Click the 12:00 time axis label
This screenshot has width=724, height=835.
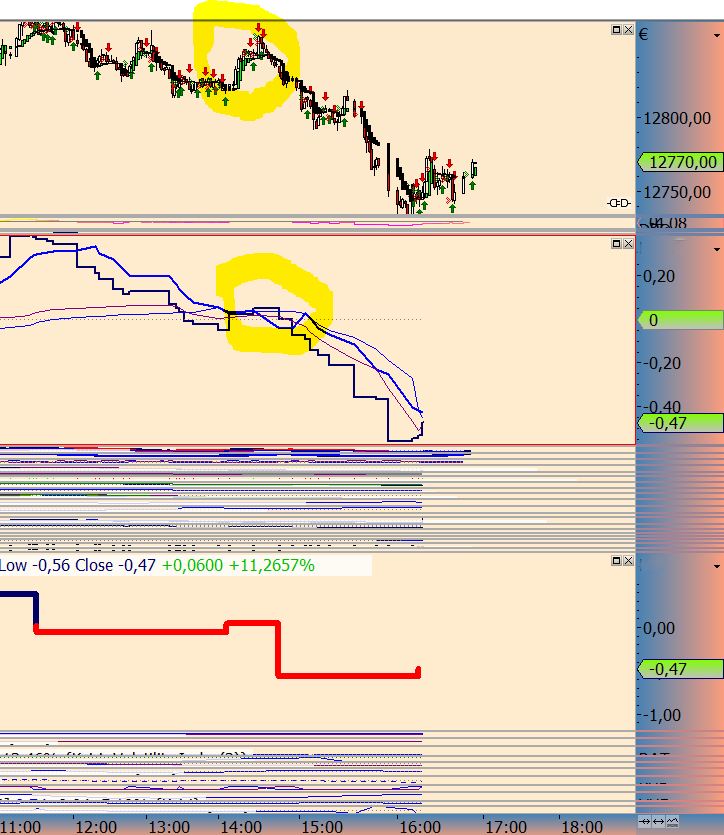click(x=96, y=827)
